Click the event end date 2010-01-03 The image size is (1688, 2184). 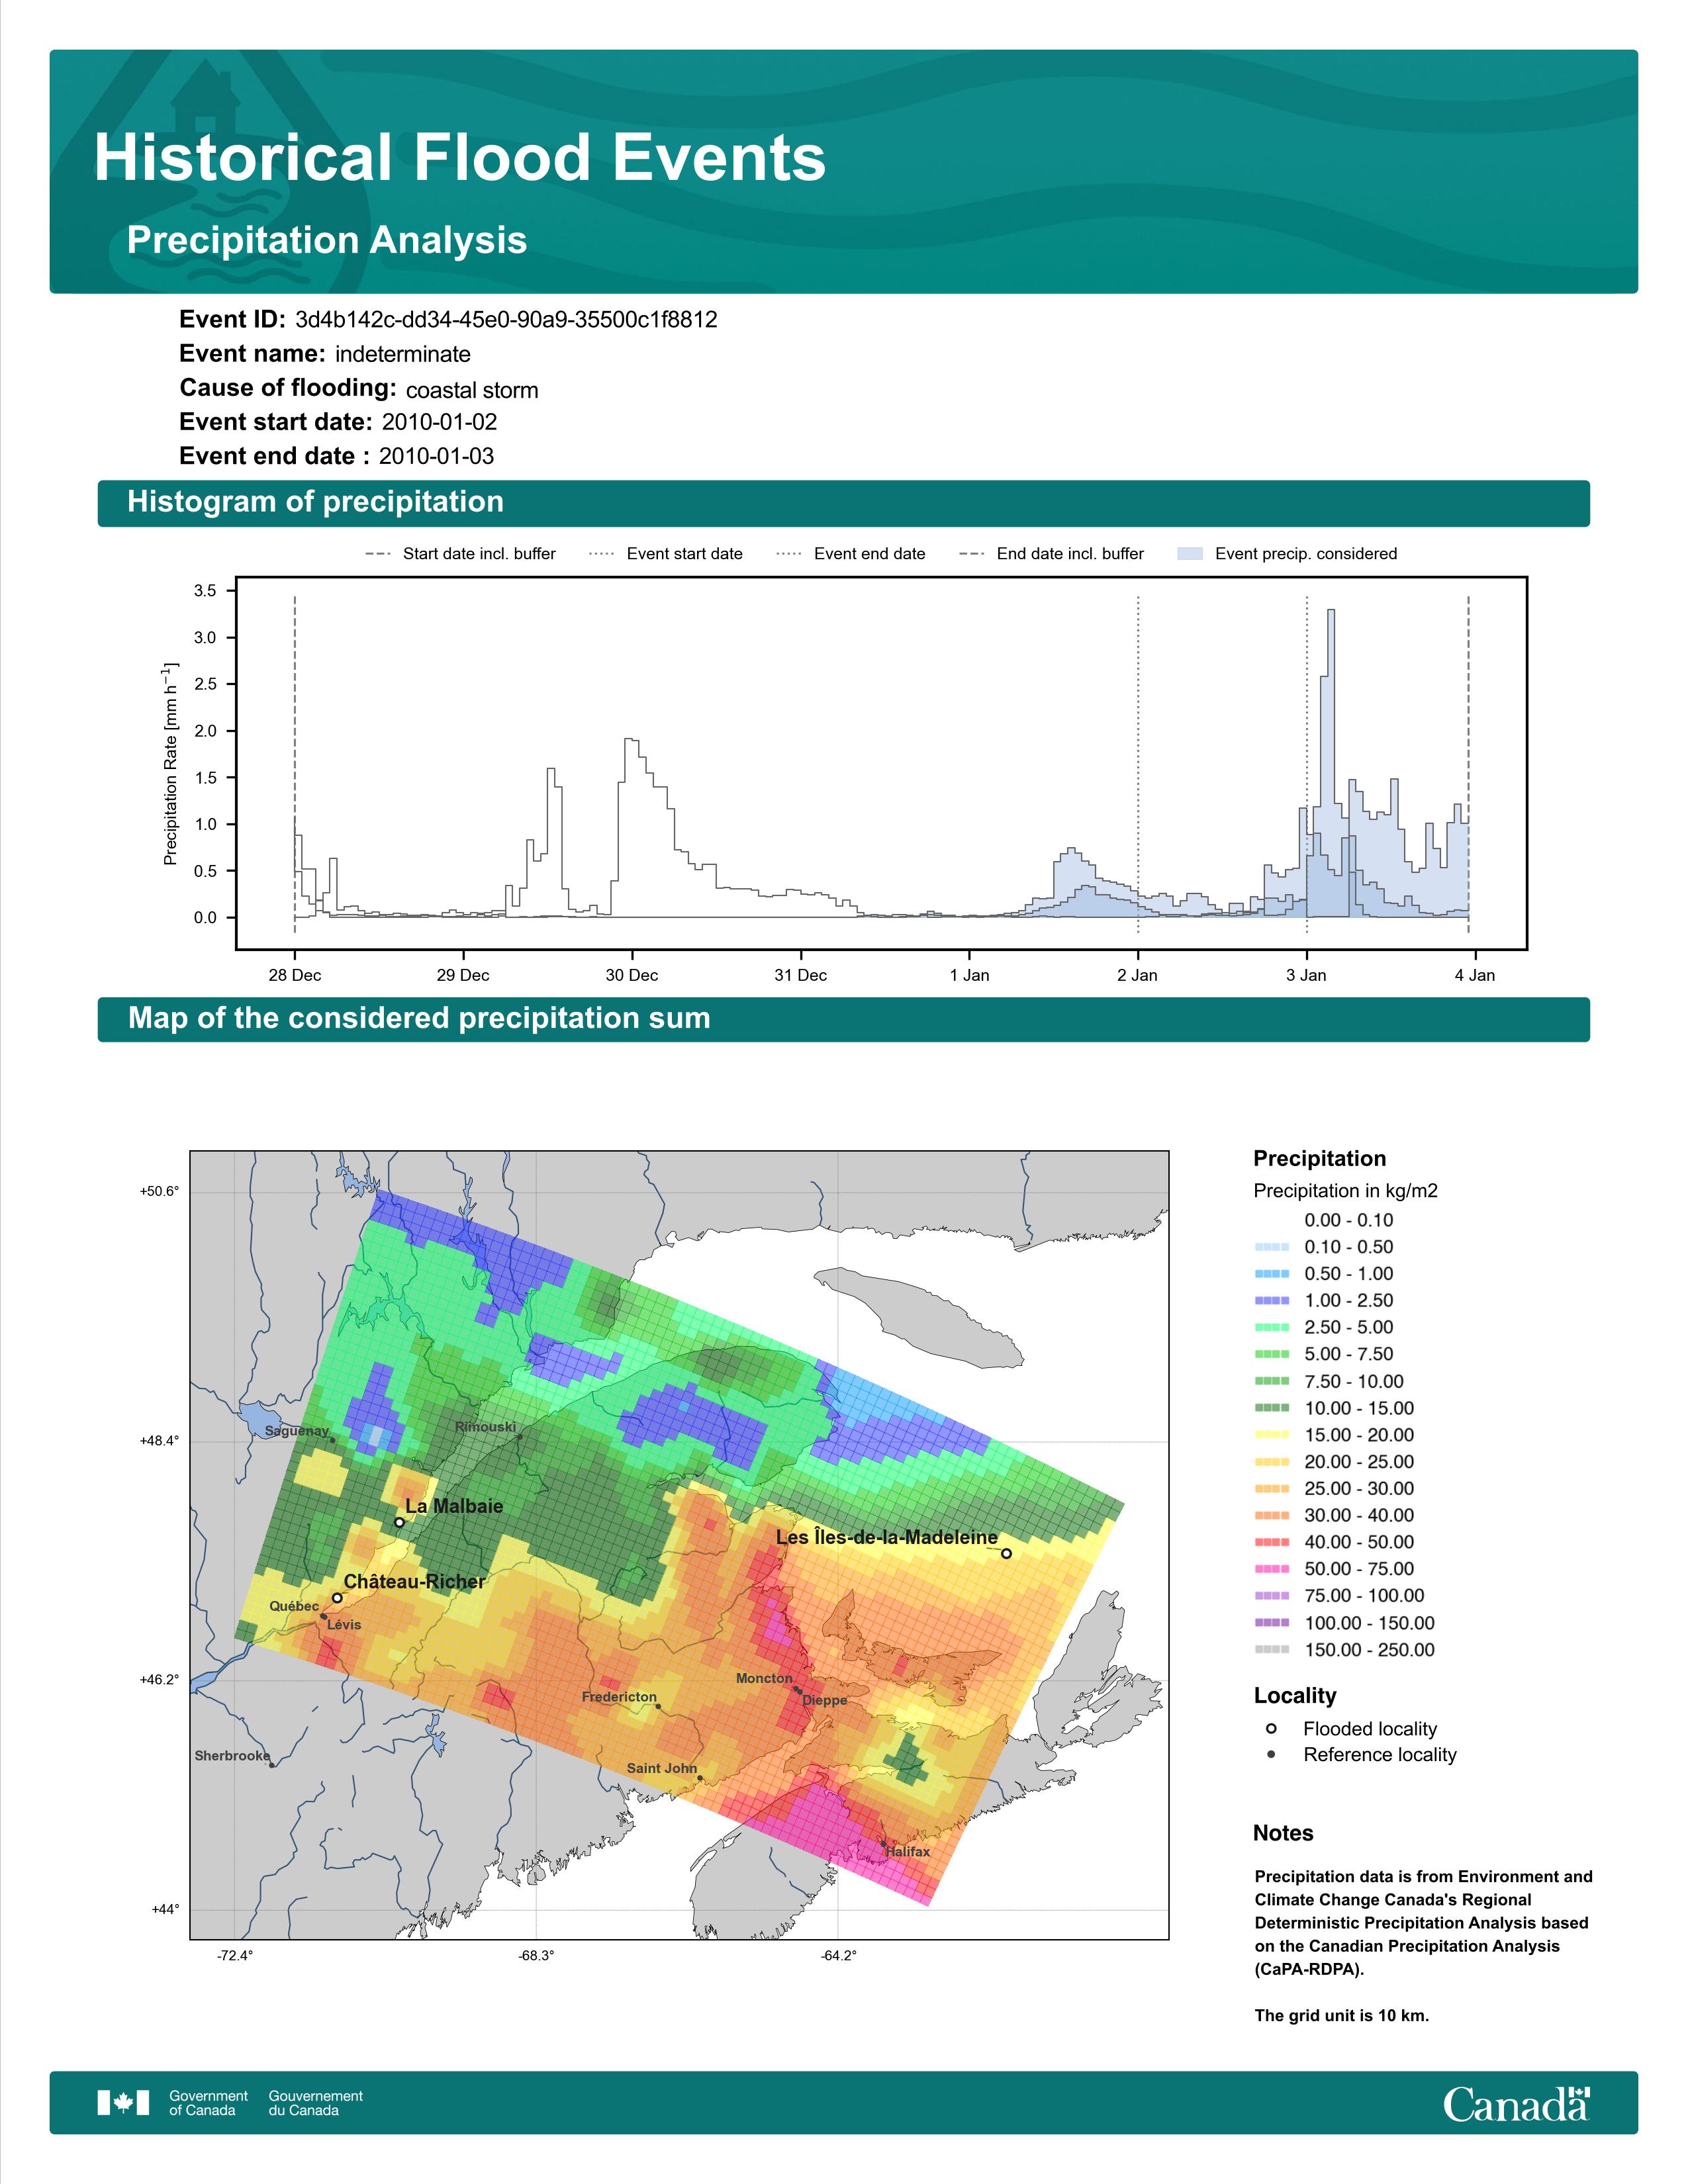436,456
